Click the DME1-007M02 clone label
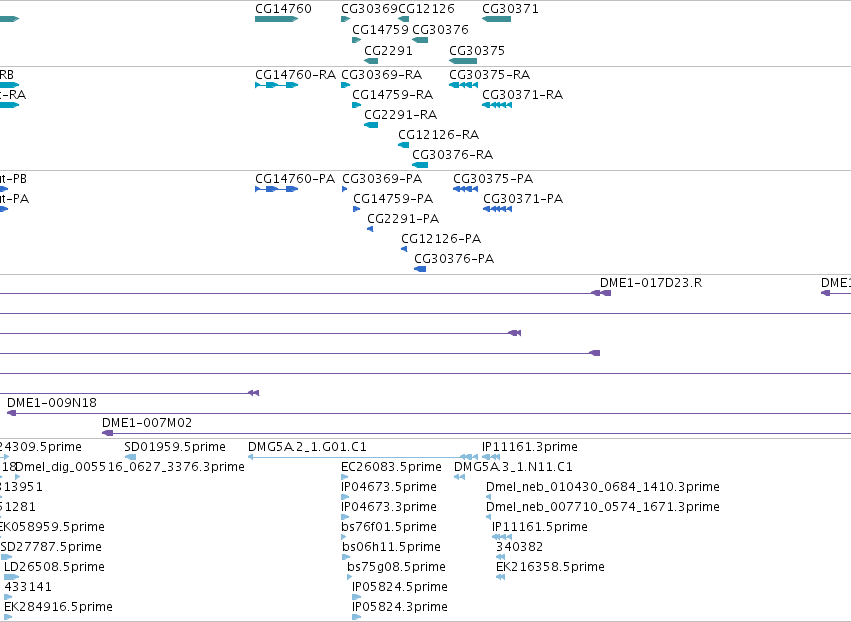The width and height of the screenshot is (851, 622). pos(147,423)
